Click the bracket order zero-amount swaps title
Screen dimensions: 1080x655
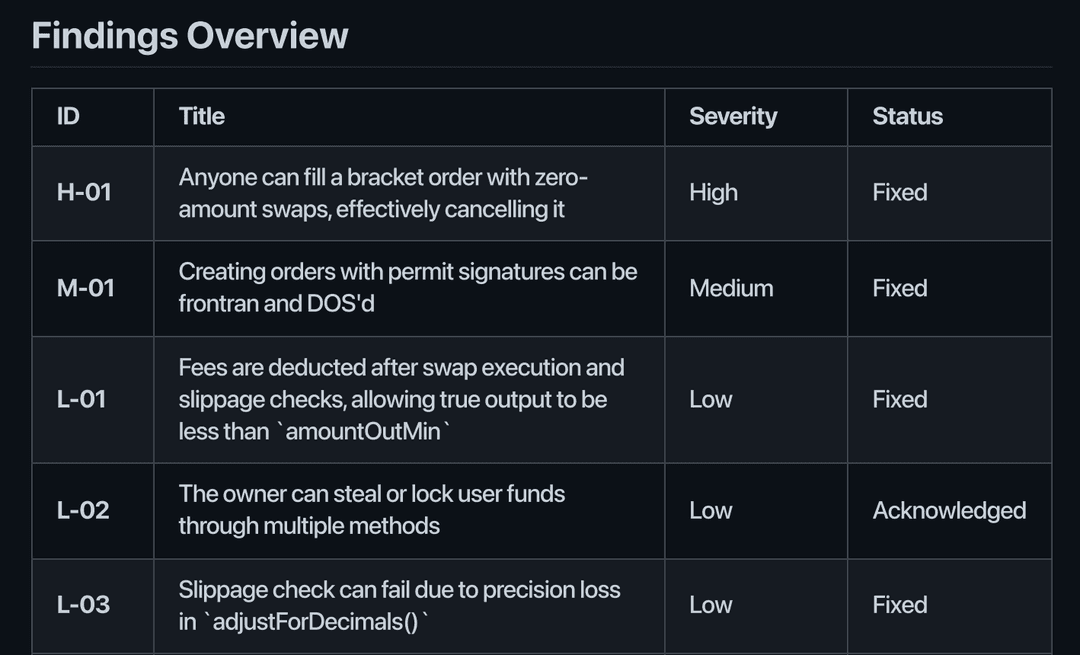[383, 193]
